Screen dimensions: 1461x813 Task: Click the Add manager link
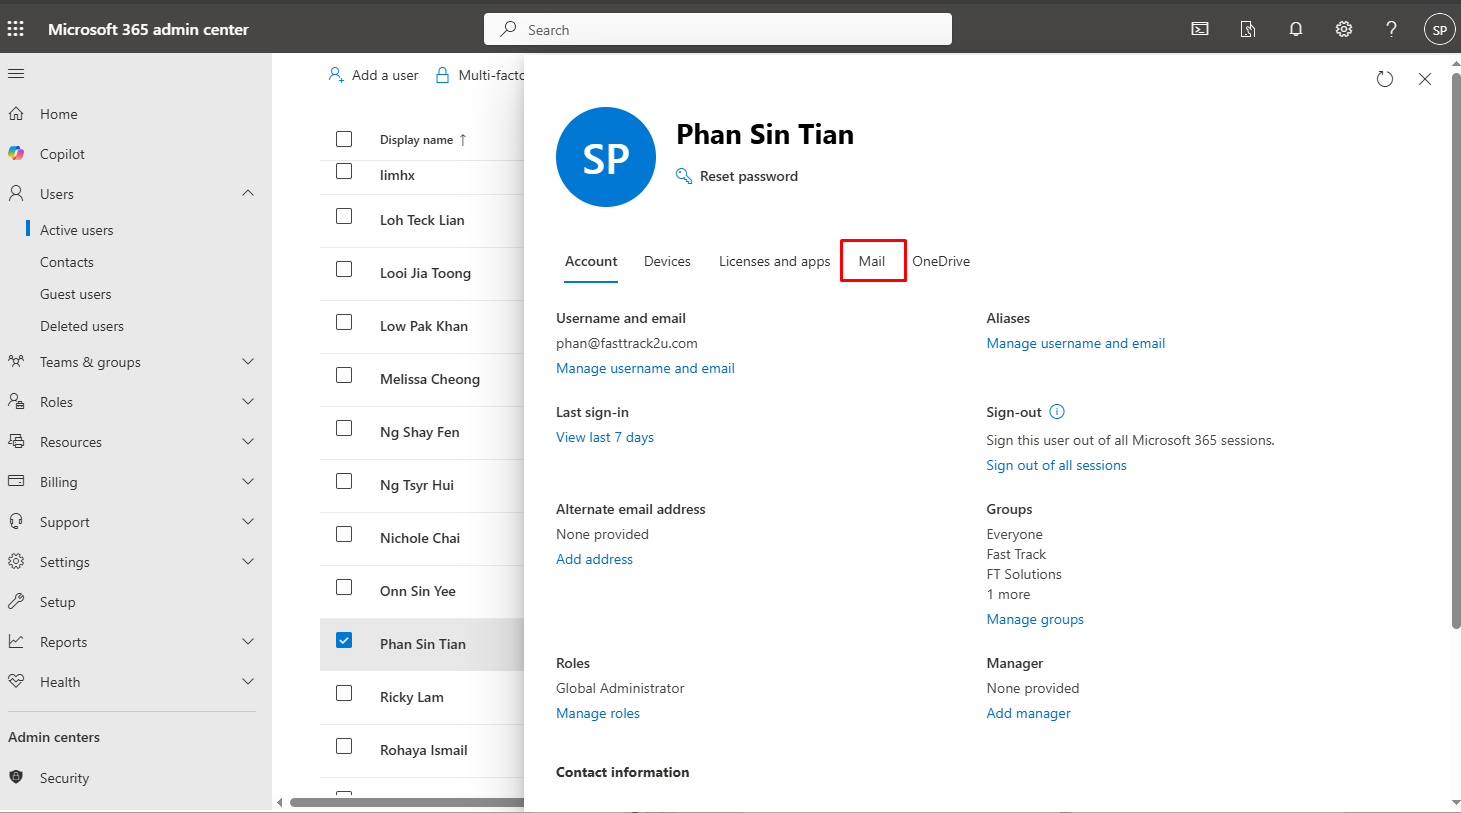[1028, 713]
